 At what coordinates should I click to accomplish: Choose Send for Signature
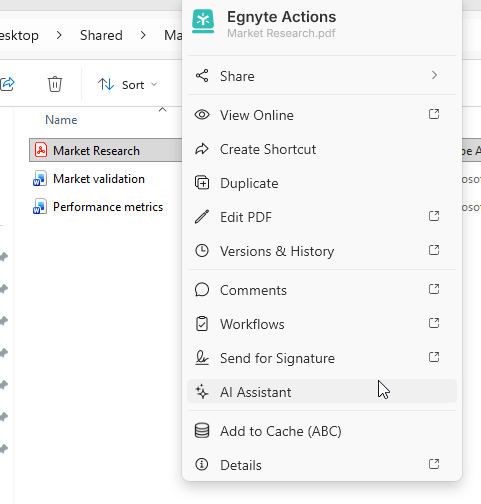click(x=322, y=358)
